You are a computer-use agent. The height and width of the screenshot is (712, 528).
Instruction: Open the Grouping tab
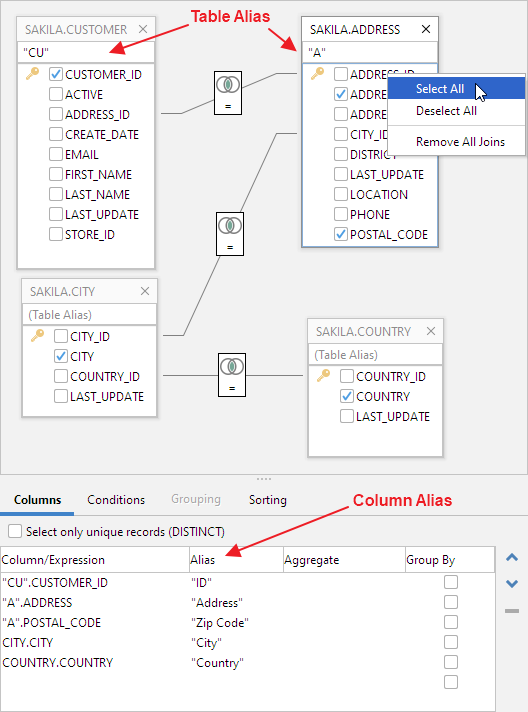pyautogui.click(x=196, y=499)
